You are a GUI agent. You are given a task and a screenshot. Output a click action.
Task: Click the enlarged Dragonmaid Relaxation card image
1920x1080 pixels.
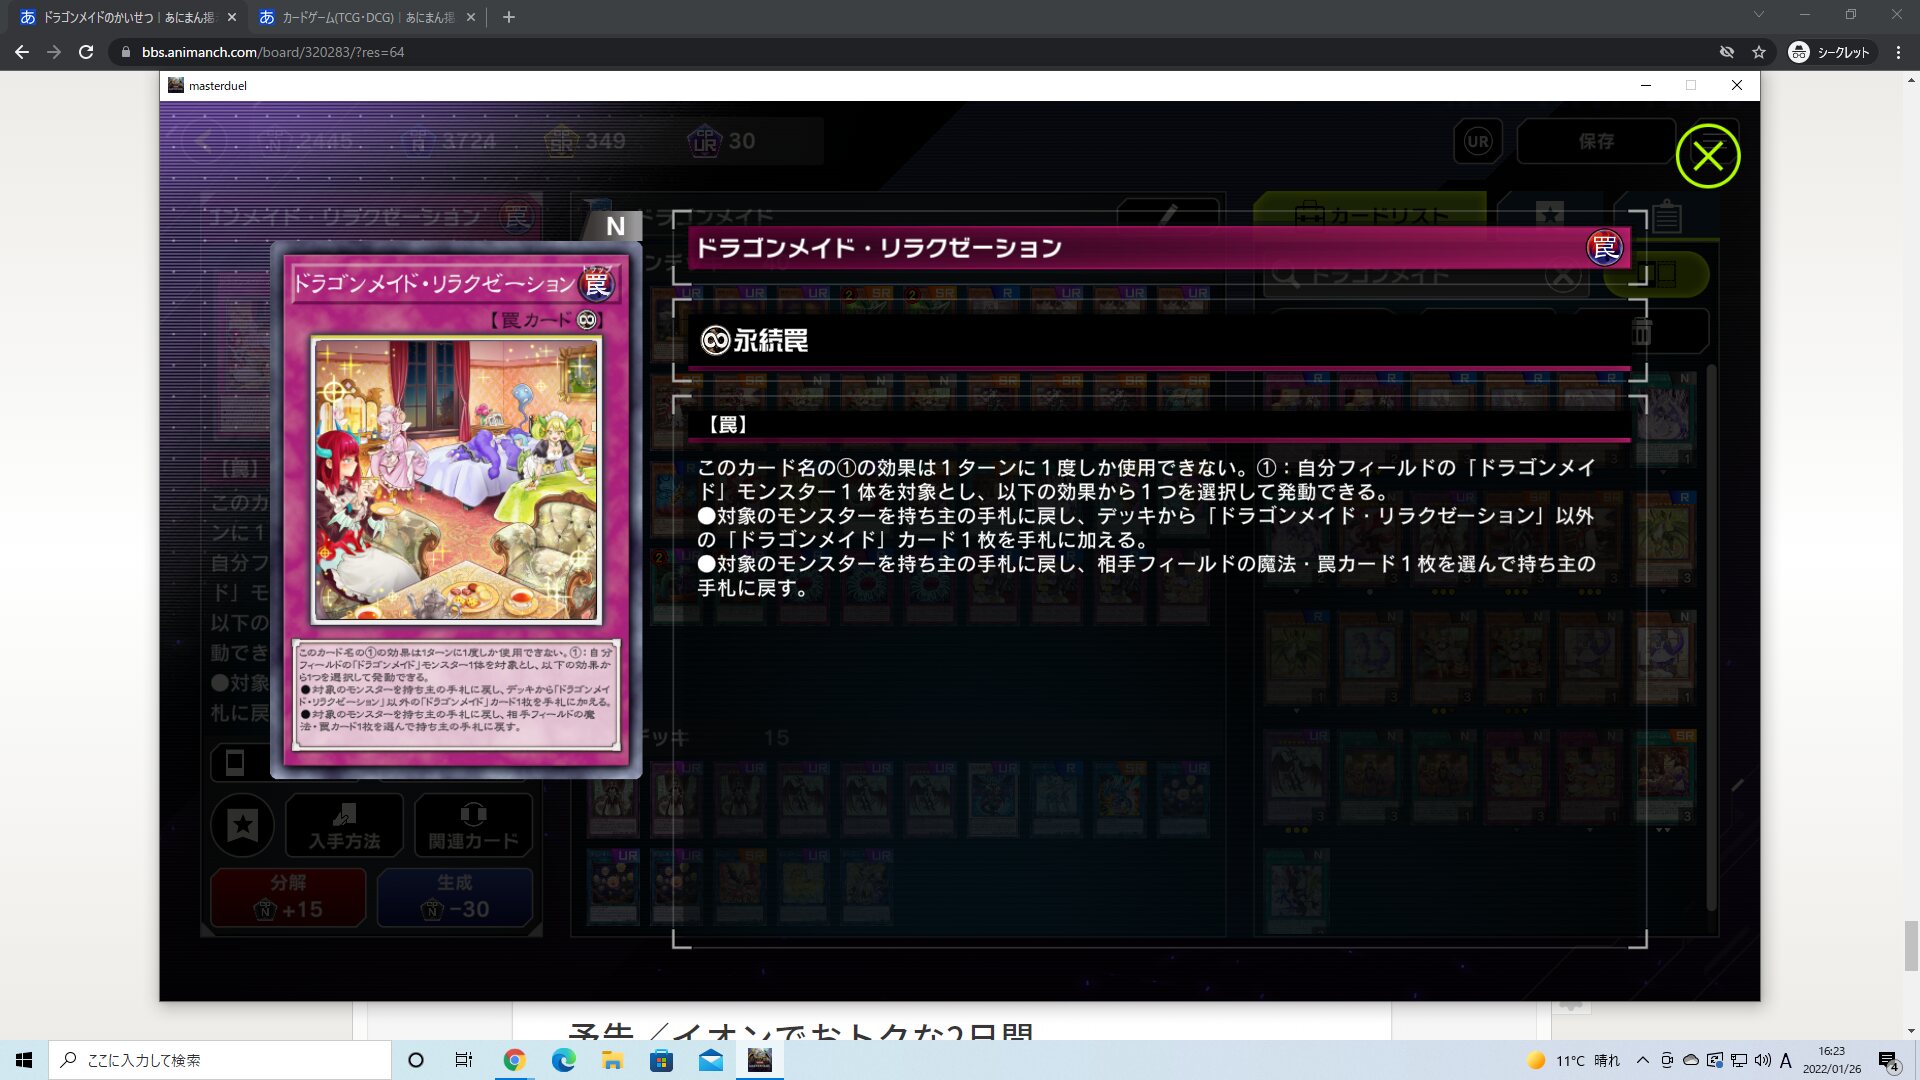456,510
